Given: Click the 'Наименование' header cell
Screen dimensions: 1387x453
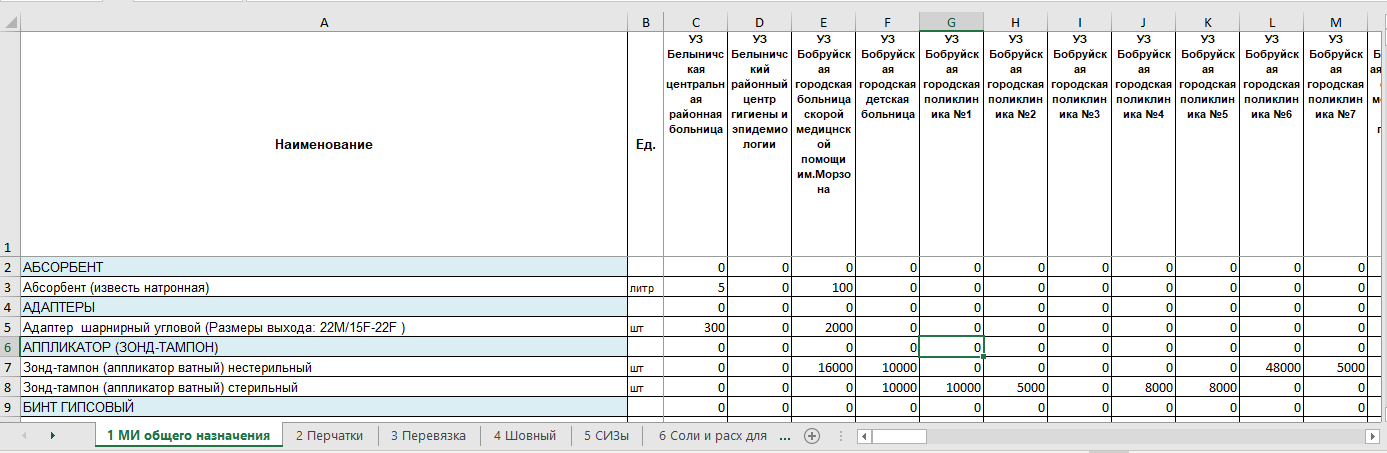Looking at the screenshot, I should (x=323, y=145).
